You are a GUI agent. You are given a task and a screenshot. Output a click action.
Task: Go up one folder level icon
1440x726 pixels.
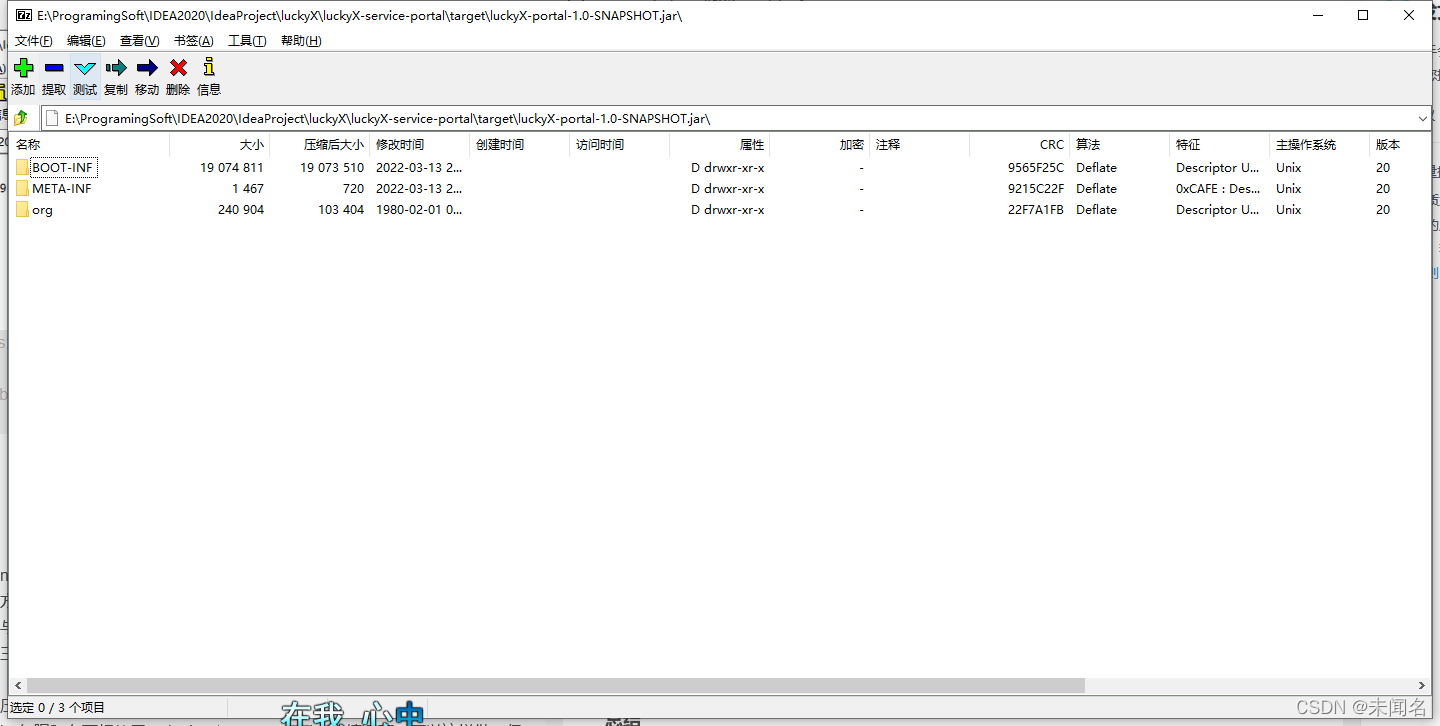(x=20, y=118)
